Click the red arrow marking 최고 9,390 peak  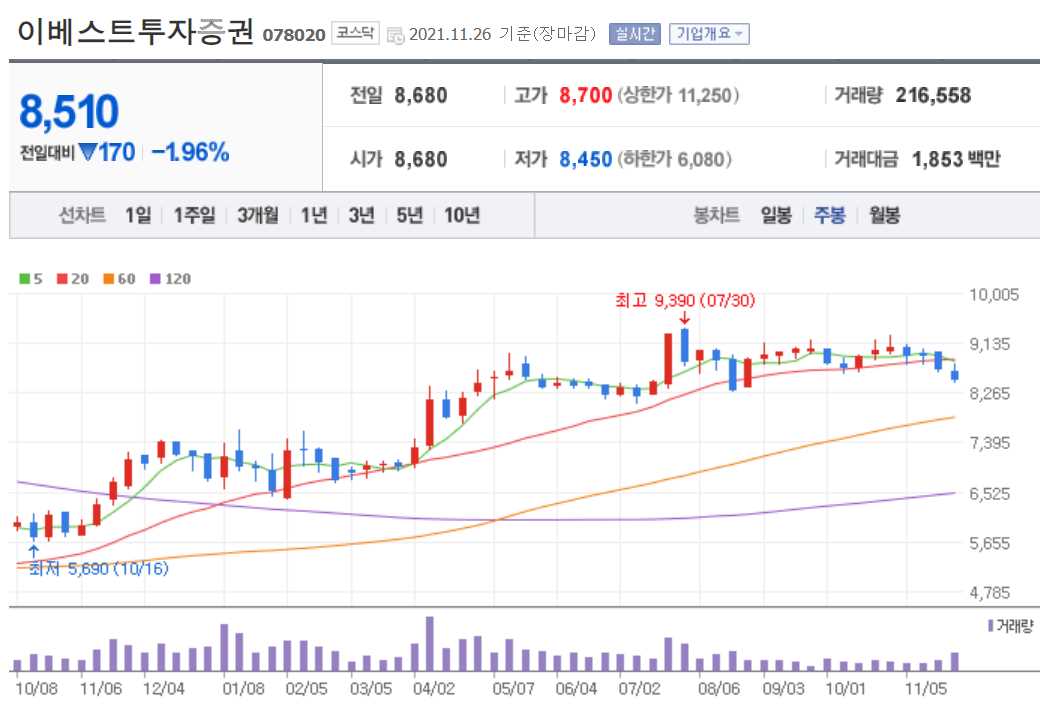pos(684,320)
